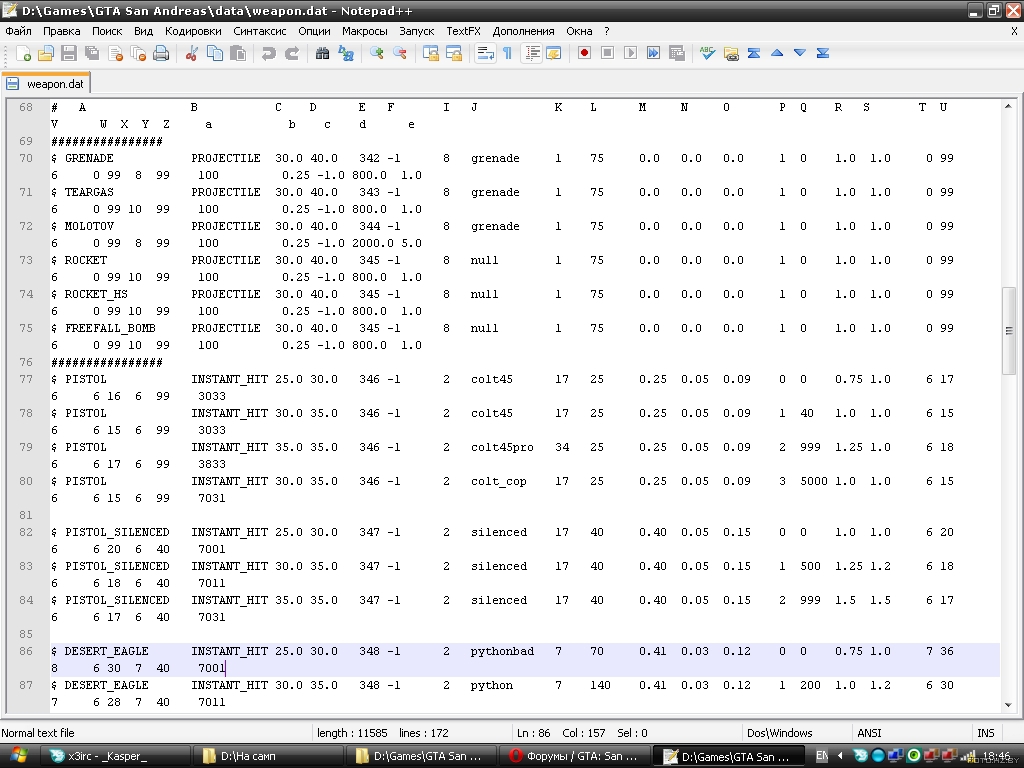Click the Copy toolbar icon

215,54
